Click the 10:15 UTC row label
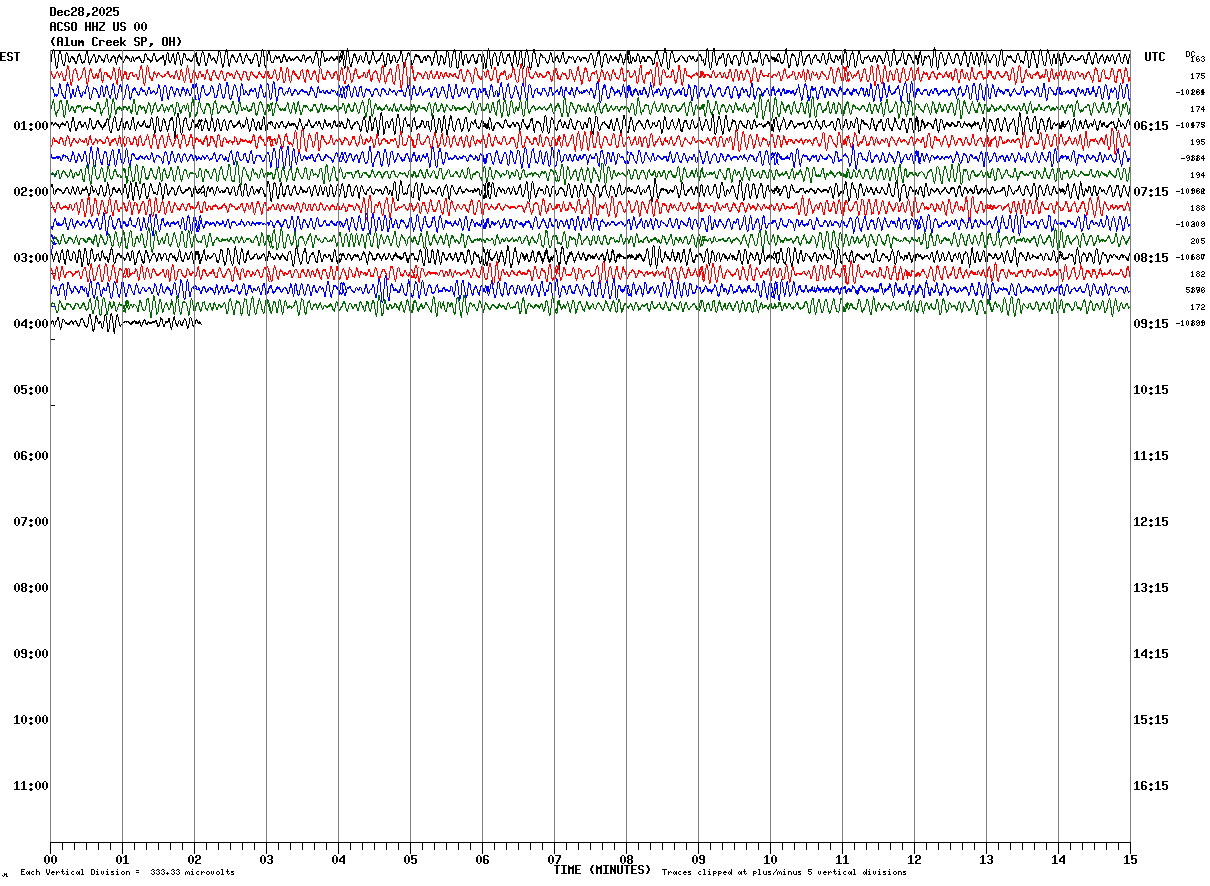This screenshot has width=1210, height=886. coord(1151,390)
